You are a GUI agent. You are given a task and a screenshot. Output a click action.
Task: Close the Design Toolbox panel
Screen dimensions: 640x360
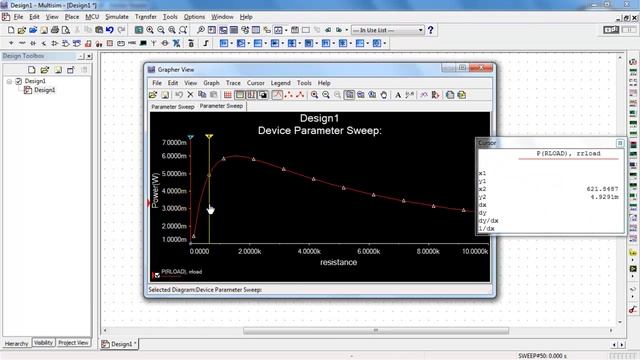click(x=89, y=56)
